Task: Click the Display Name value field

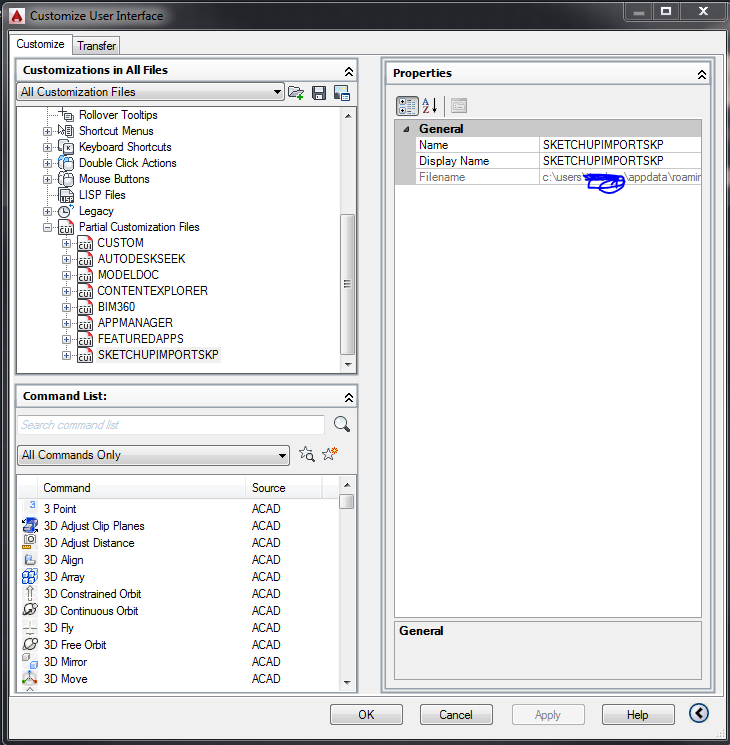Action: [x=620, y=161]
